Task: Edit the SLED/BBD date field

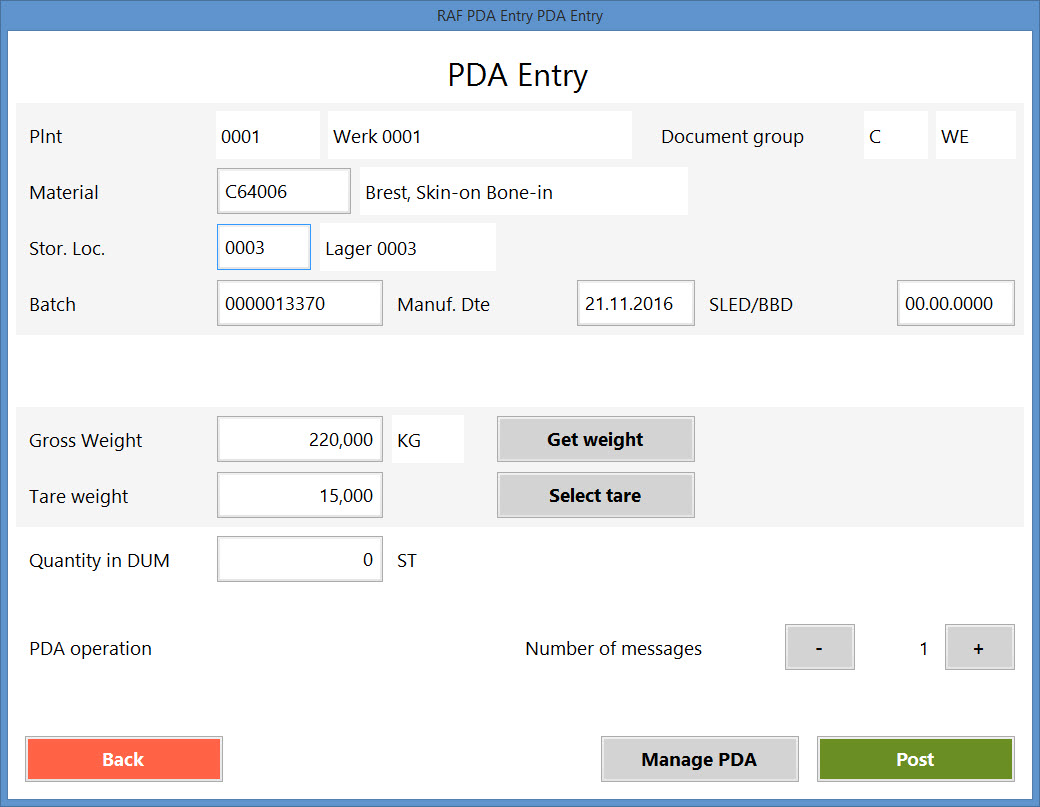Action: coord(955,303)
